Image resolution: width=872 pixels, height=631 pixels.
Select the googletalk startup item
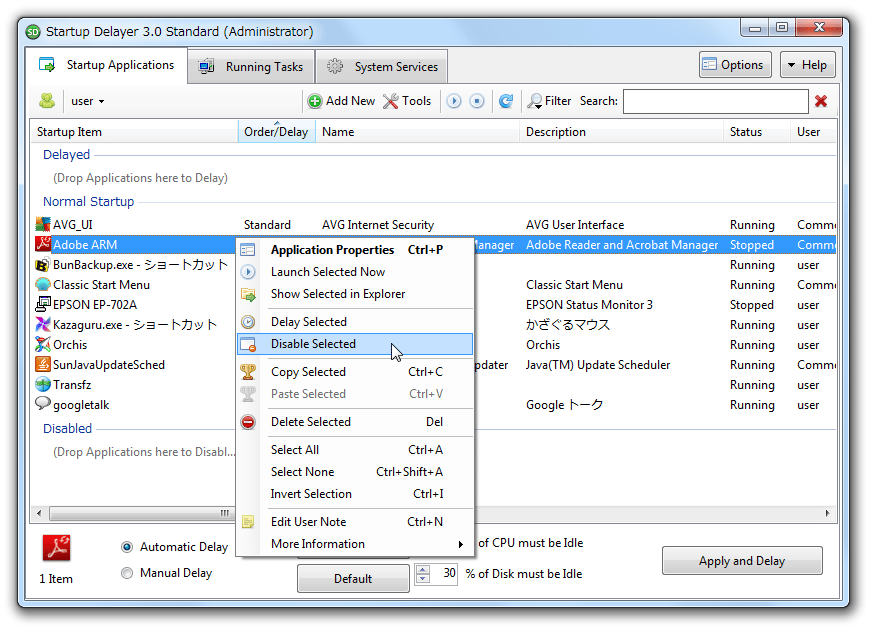tap(81, 405)
